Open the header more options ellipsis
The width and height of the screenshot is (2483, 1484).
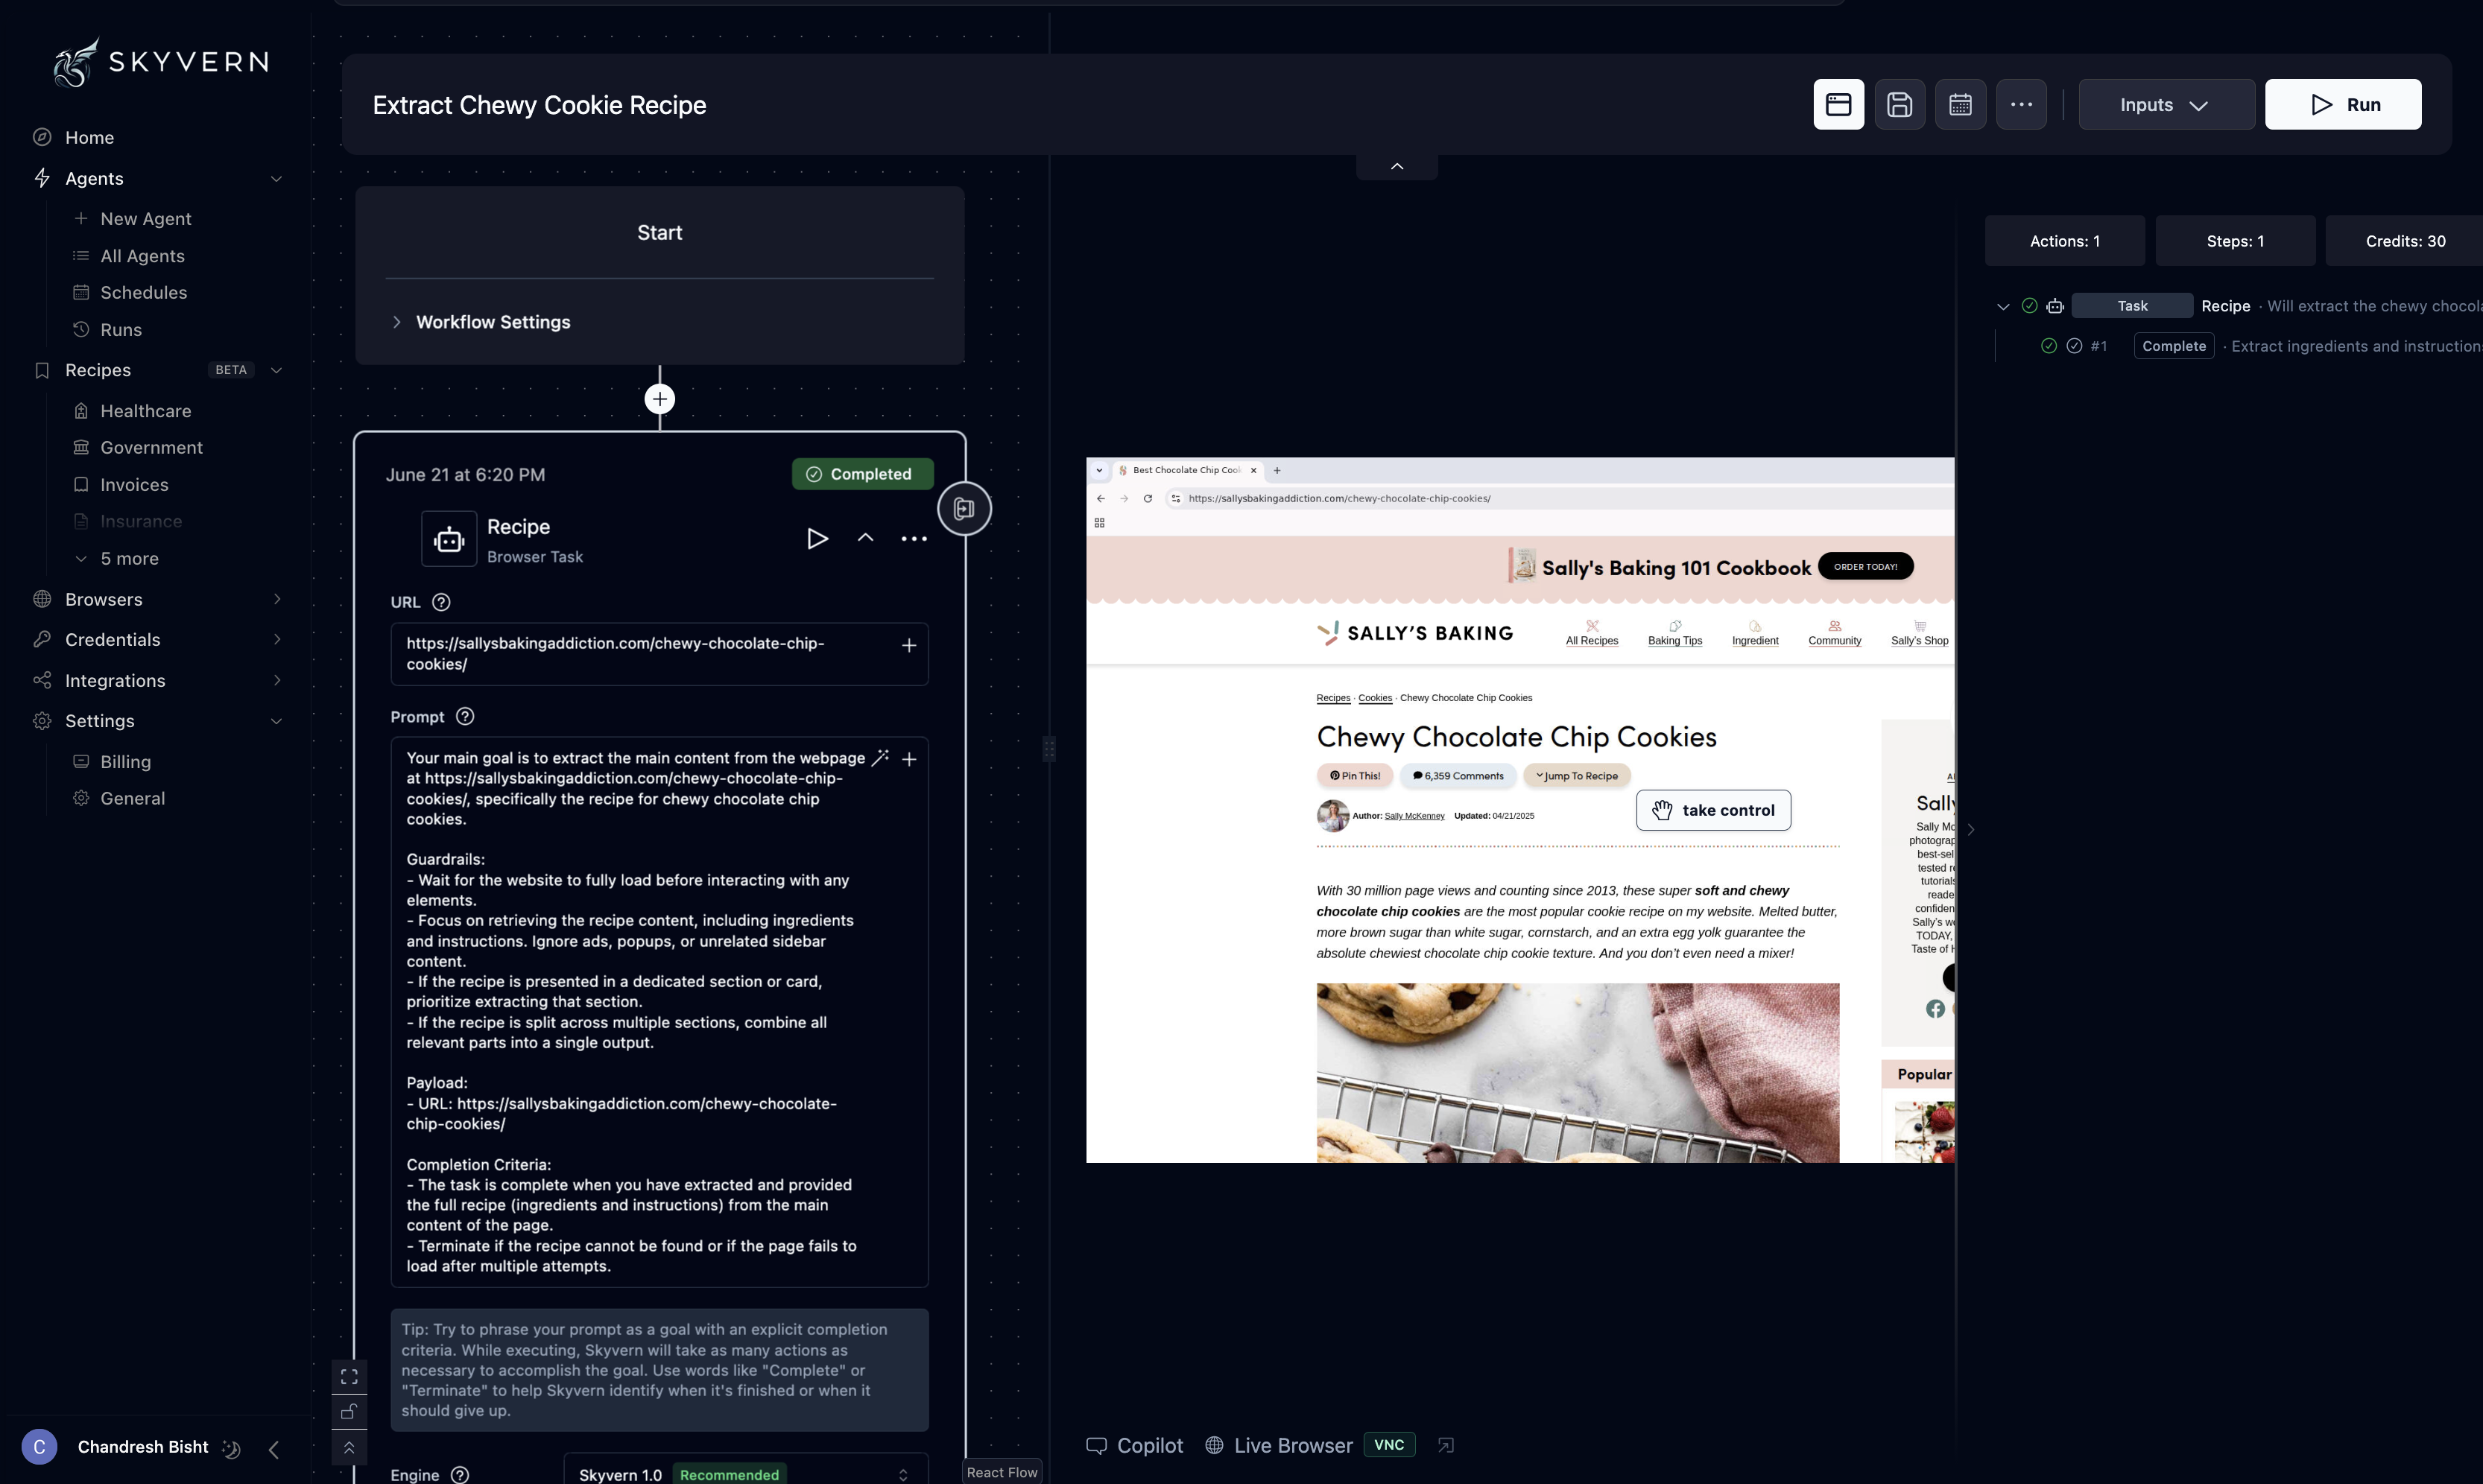point(2021,104)
